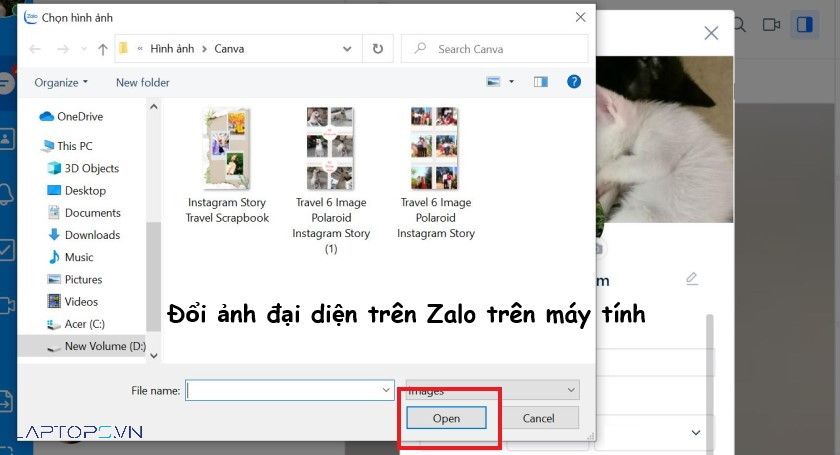840x455 pixels.
Task: Create a New folder
Action: point(142,83)
